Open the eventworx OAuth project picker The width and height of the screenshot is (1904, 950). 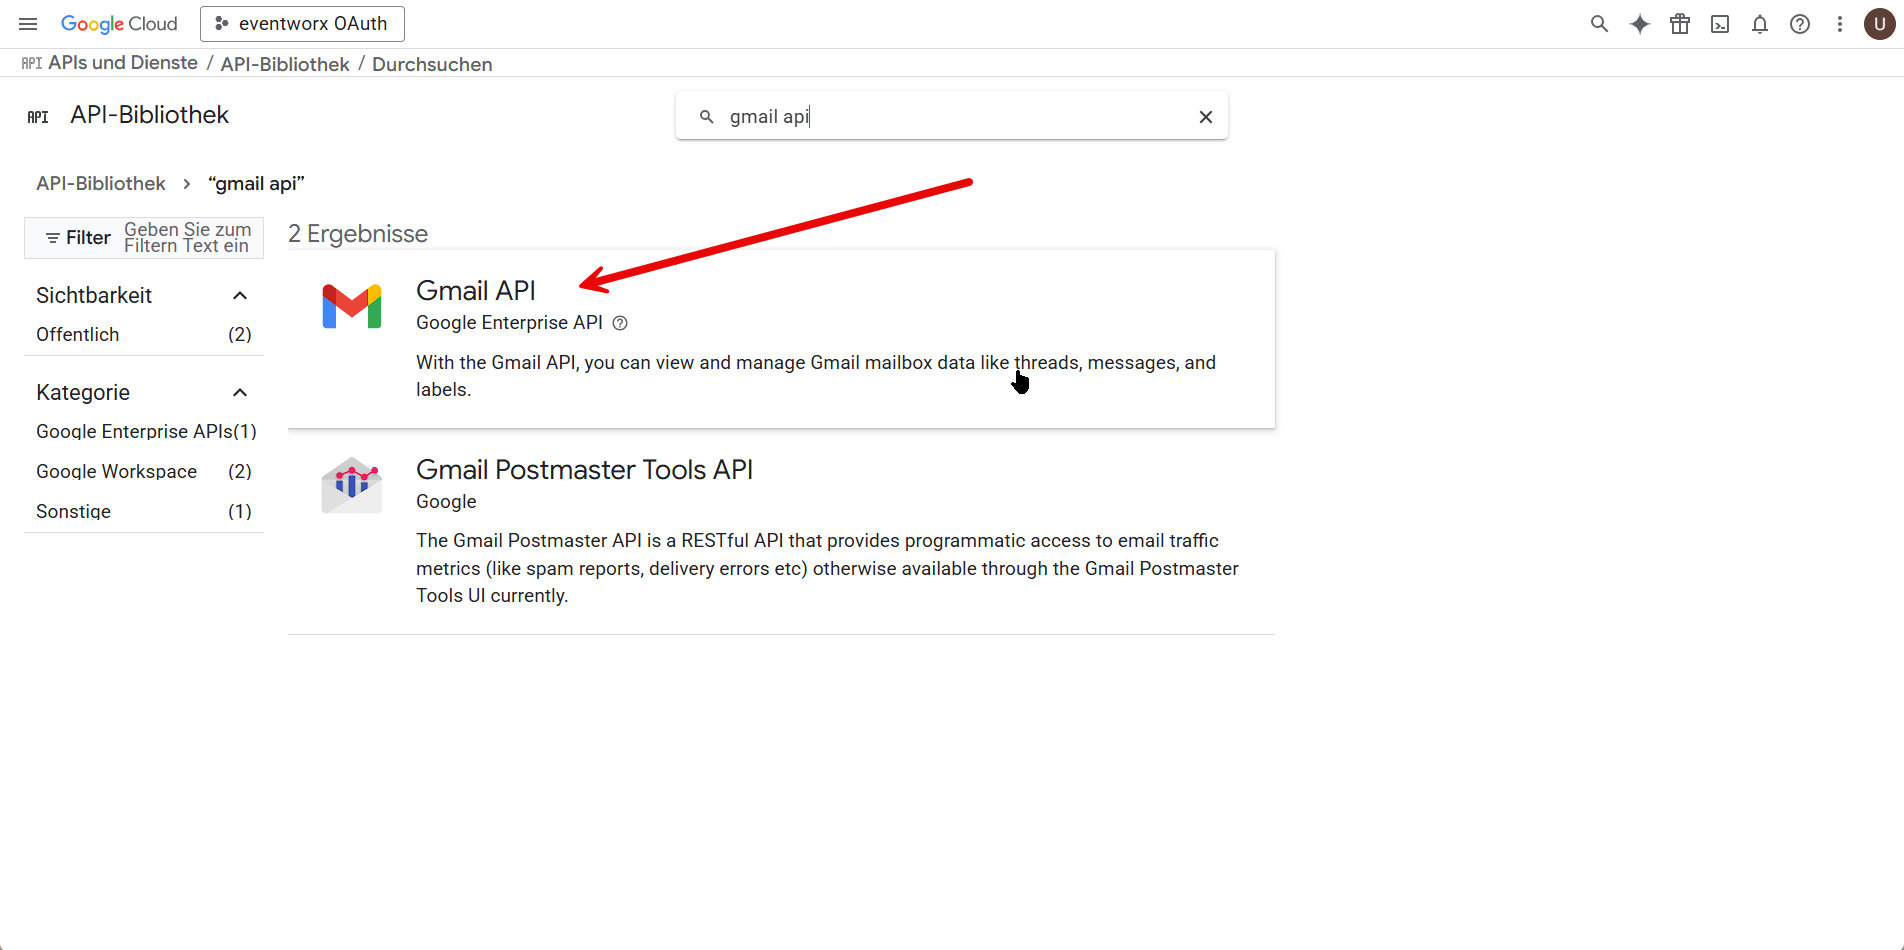302,24
